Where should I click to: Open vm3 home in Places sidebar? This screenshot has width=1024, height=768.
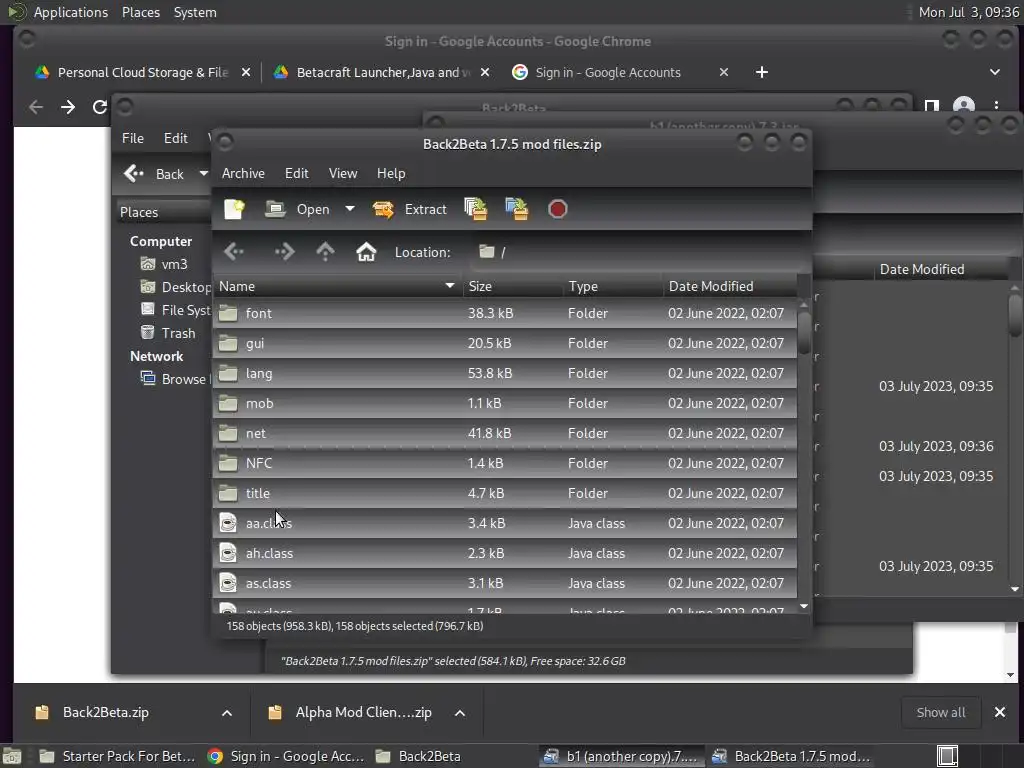pyautogui.click(x=165, y=264)
